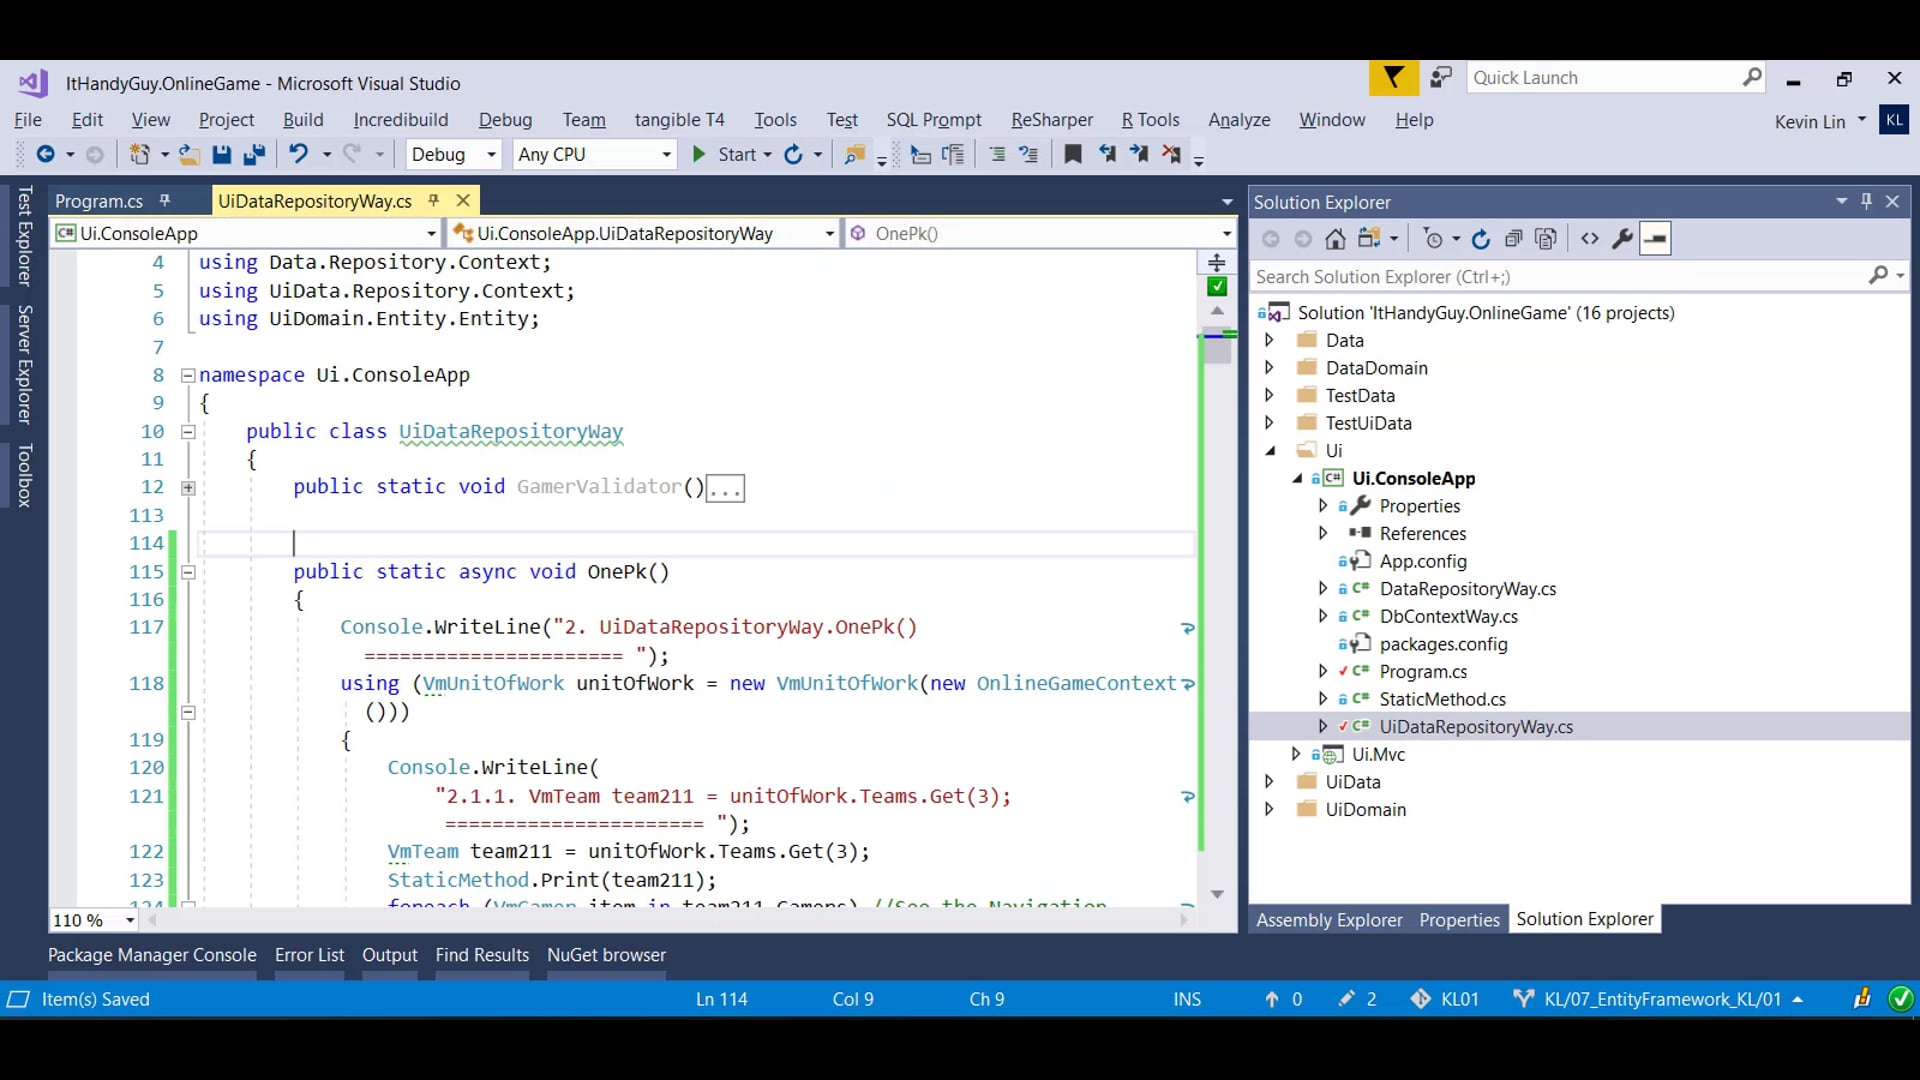The image size is (1920, 1080).
Task: Click the View Code angle-brackets icon
Action: pos(1590,239)
